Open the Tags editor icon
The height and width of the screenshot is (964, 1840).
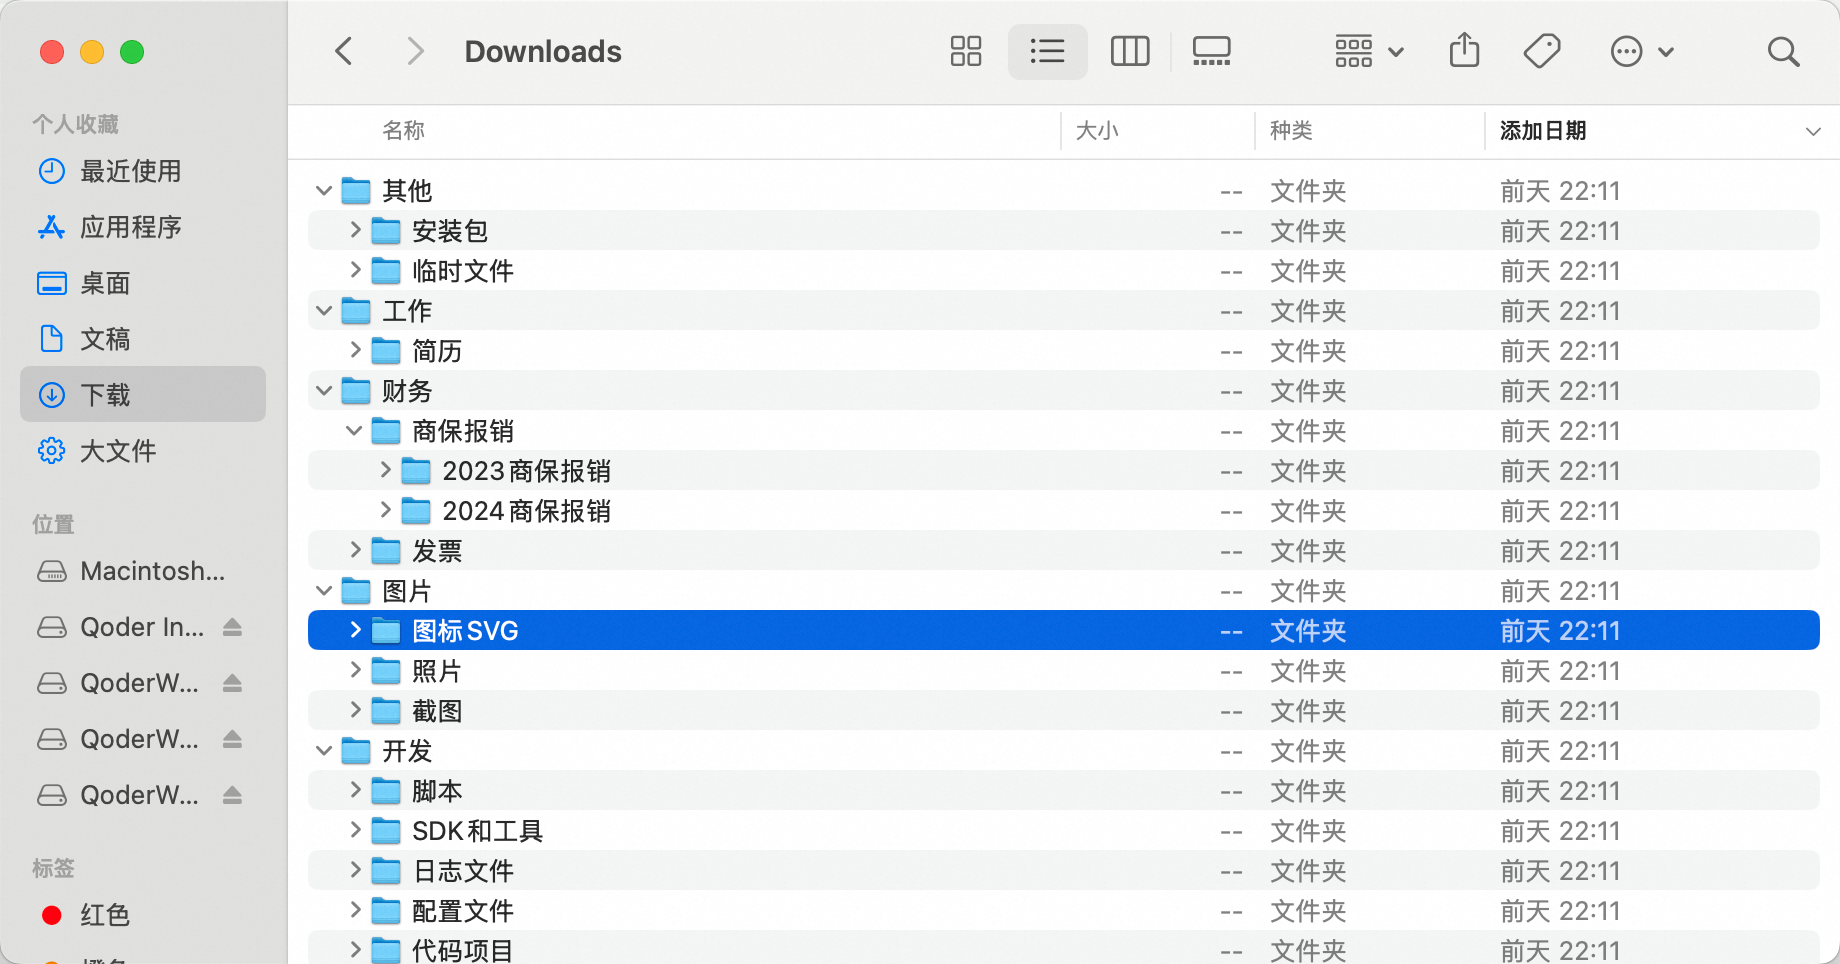tap(1542, 51)
